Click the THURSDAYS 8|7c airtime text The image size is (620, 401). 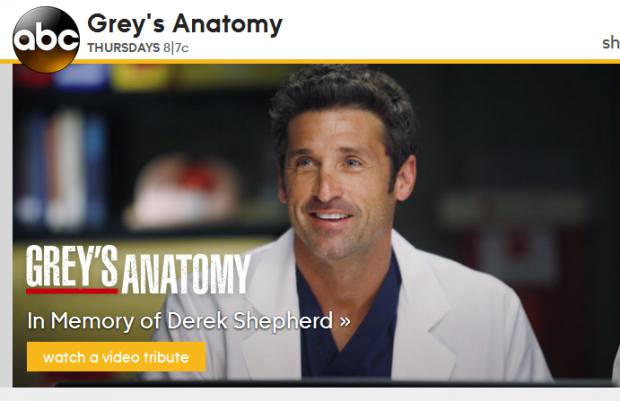pyautogui.click(x=138, y=48)
